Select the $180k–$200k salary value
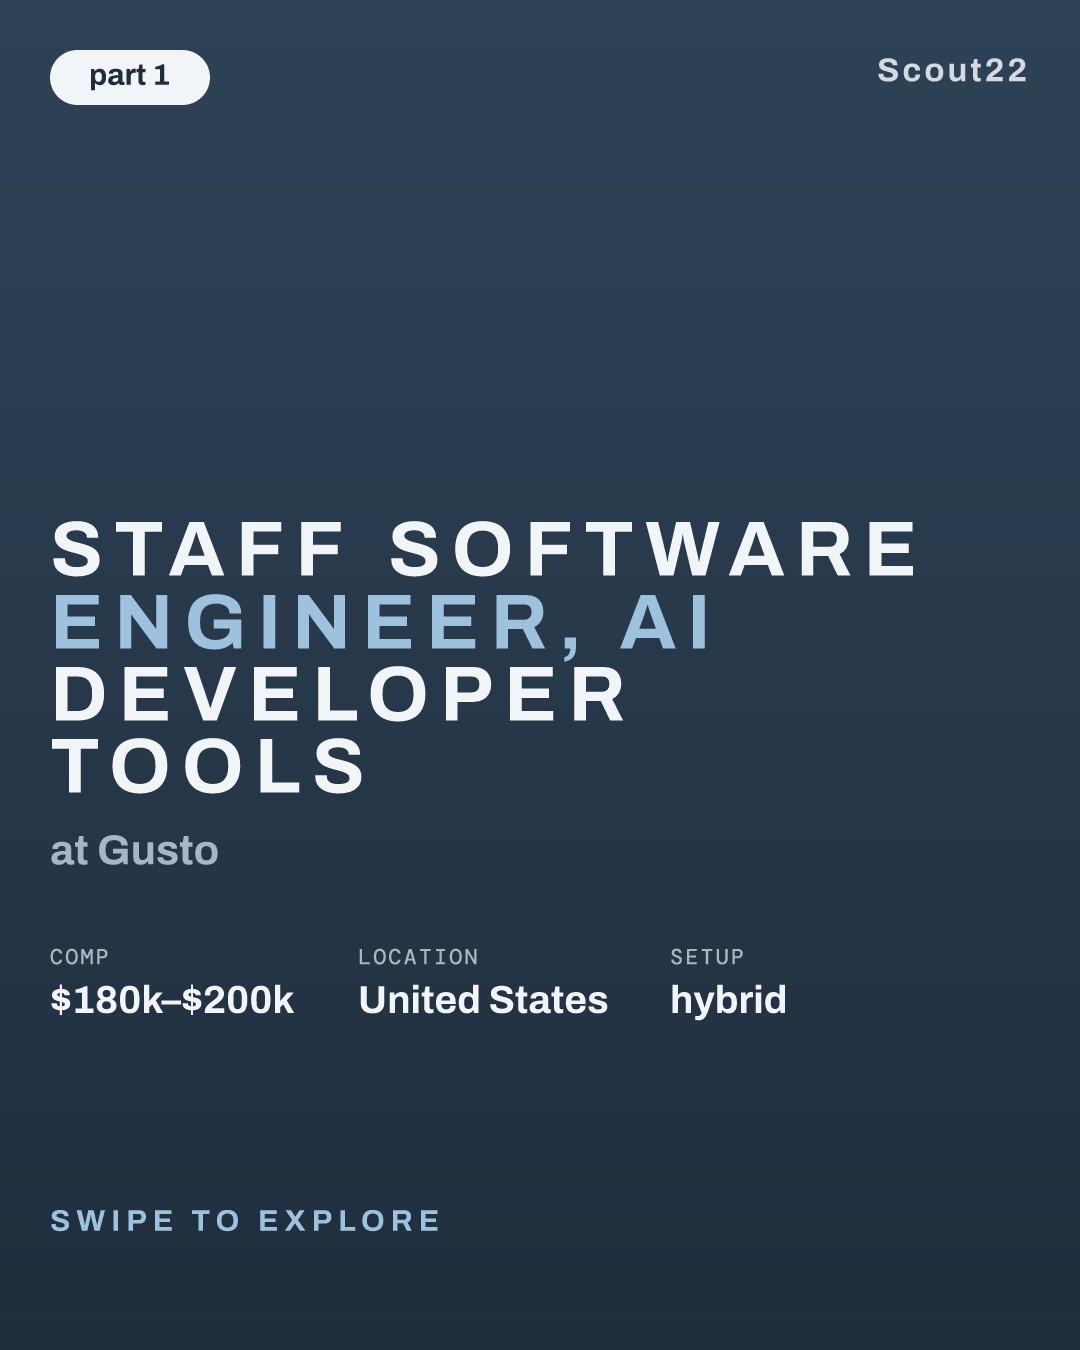The image size is (1080, 1350). 172,1000
